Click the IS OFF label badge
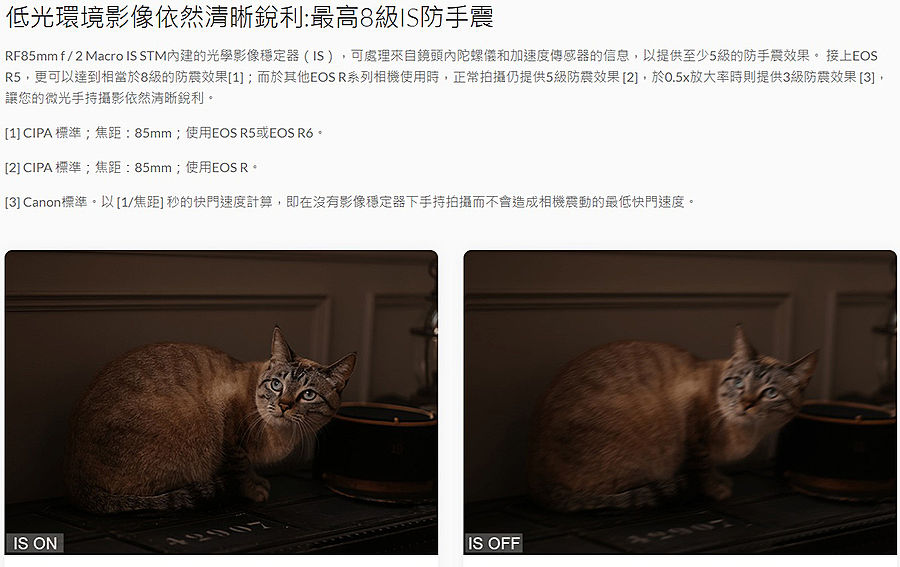This screenshot has height=567, width=900. pos(494,543)
